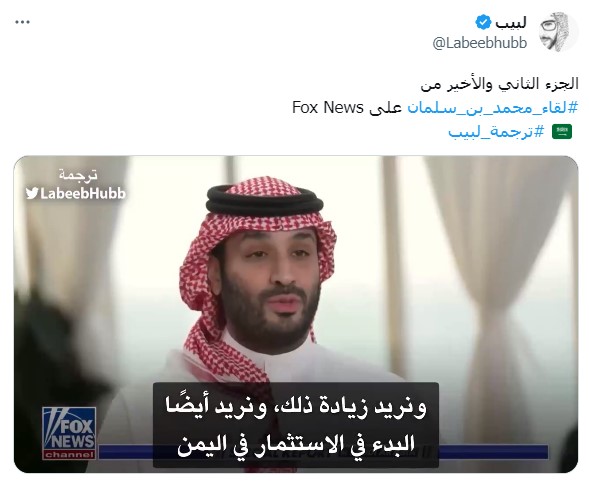Open the three-dot more options menu

click(23, 22)
